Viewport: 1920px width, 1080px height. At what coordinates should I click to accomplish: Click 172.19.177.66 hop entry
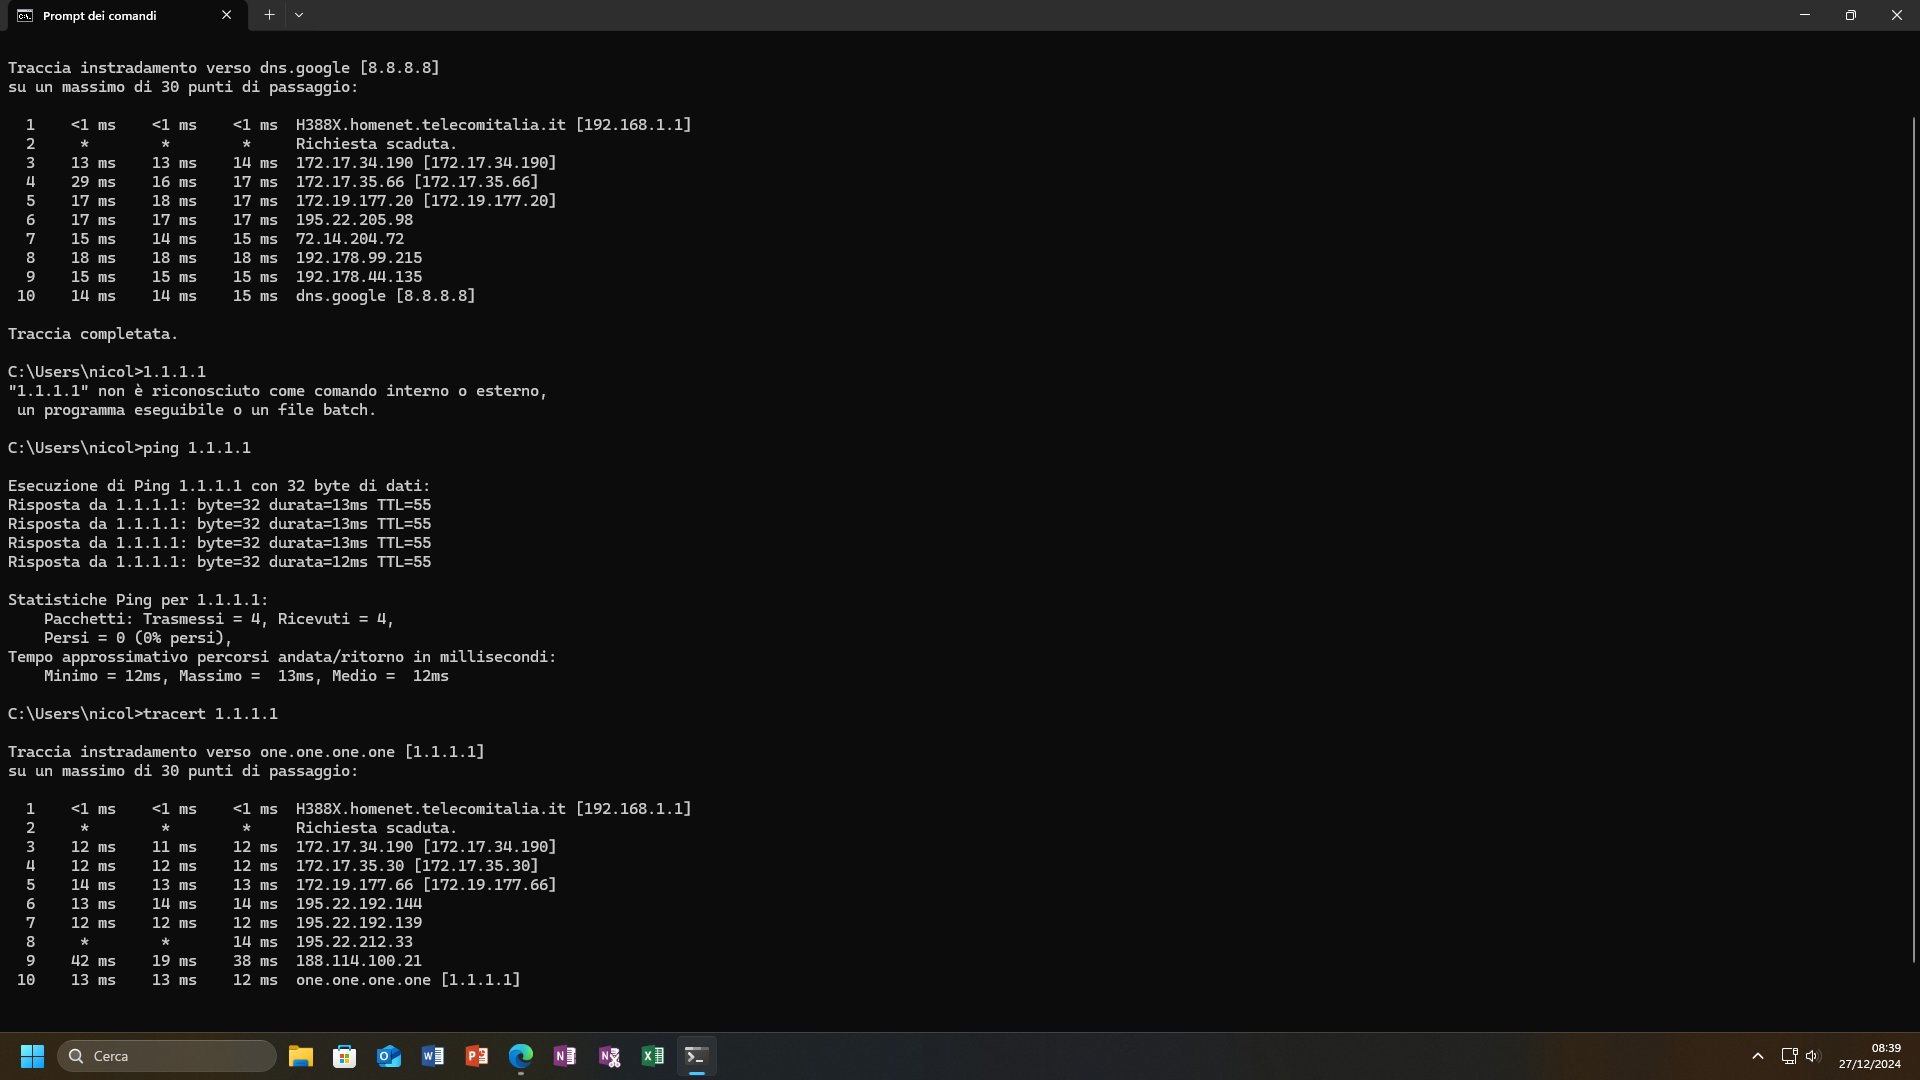(x=426, y=885)
